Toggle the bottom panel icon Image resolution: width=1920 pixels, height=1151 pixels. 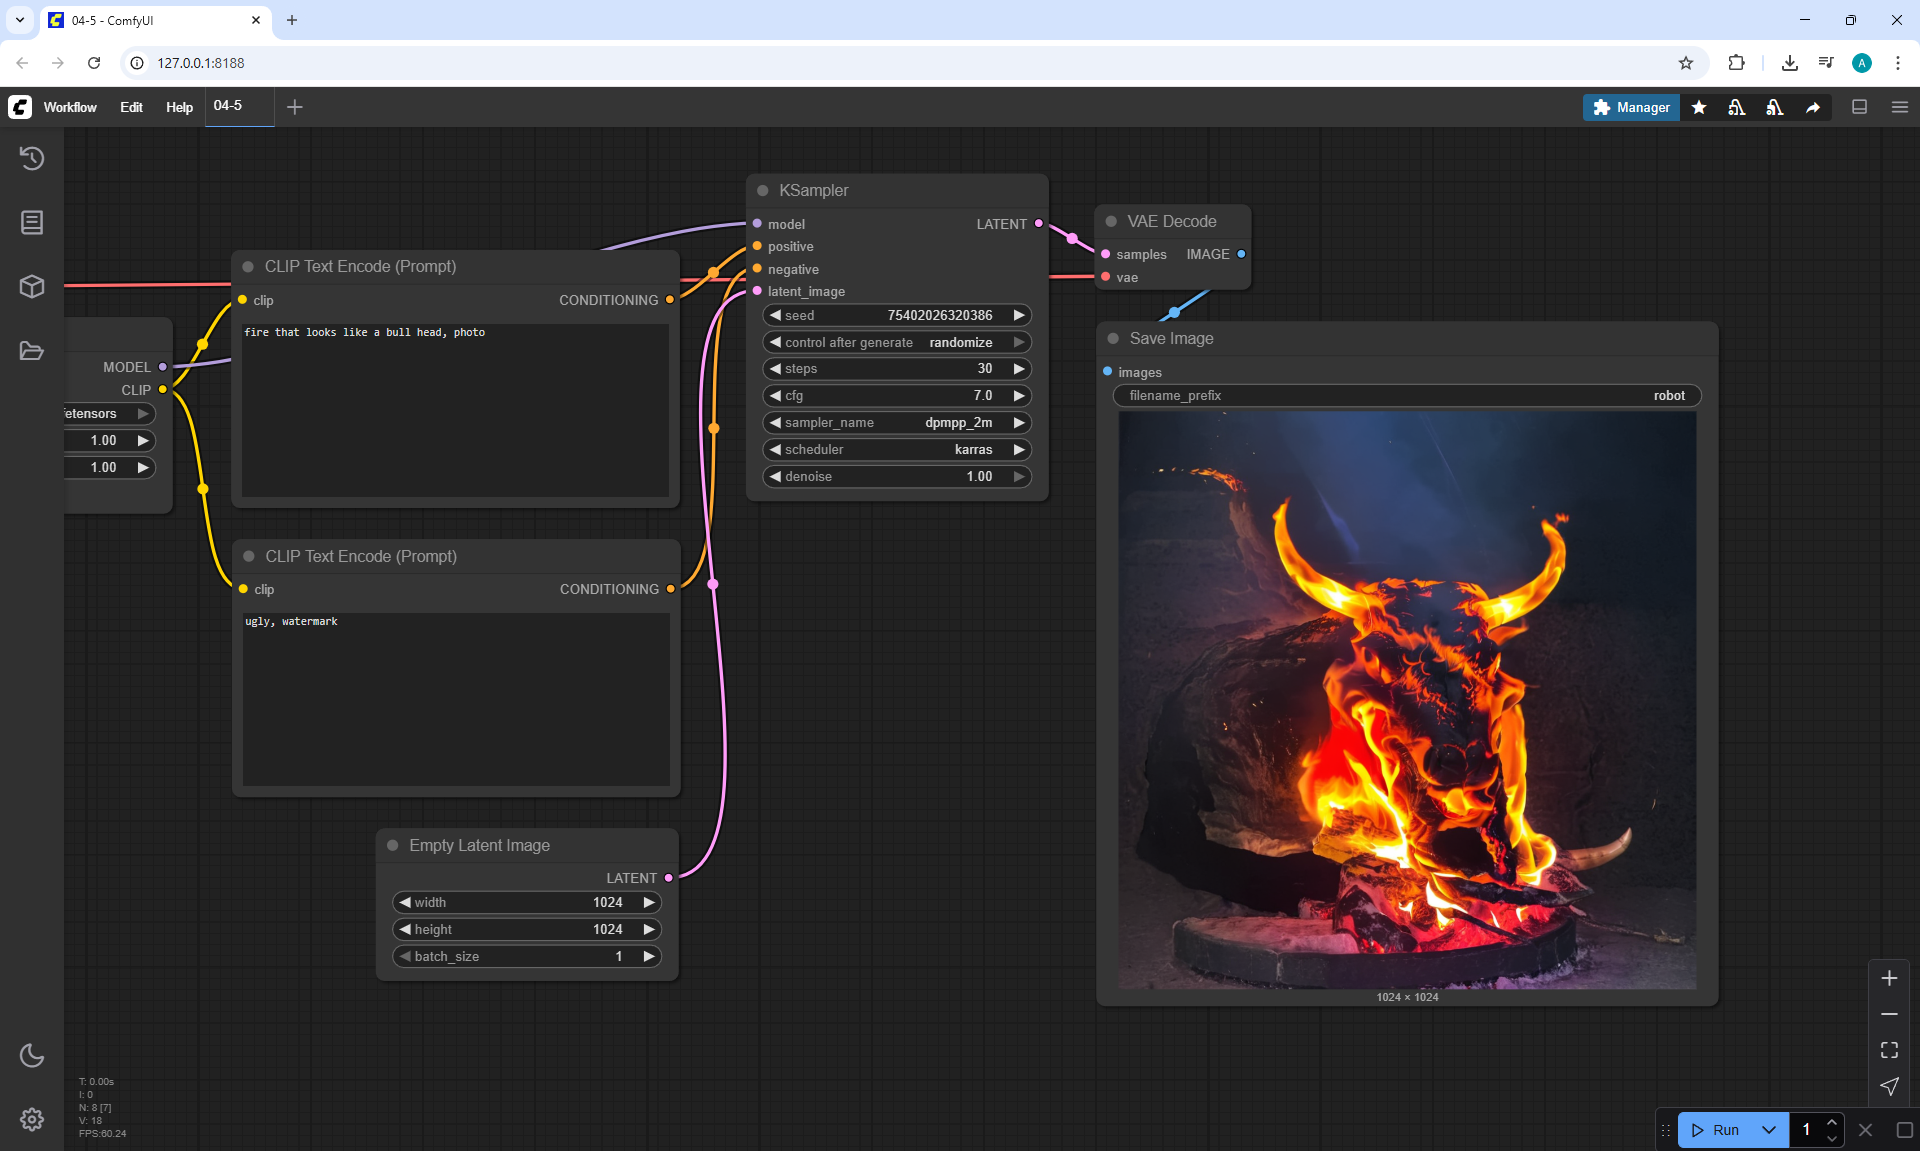(x=1859, y=107)
